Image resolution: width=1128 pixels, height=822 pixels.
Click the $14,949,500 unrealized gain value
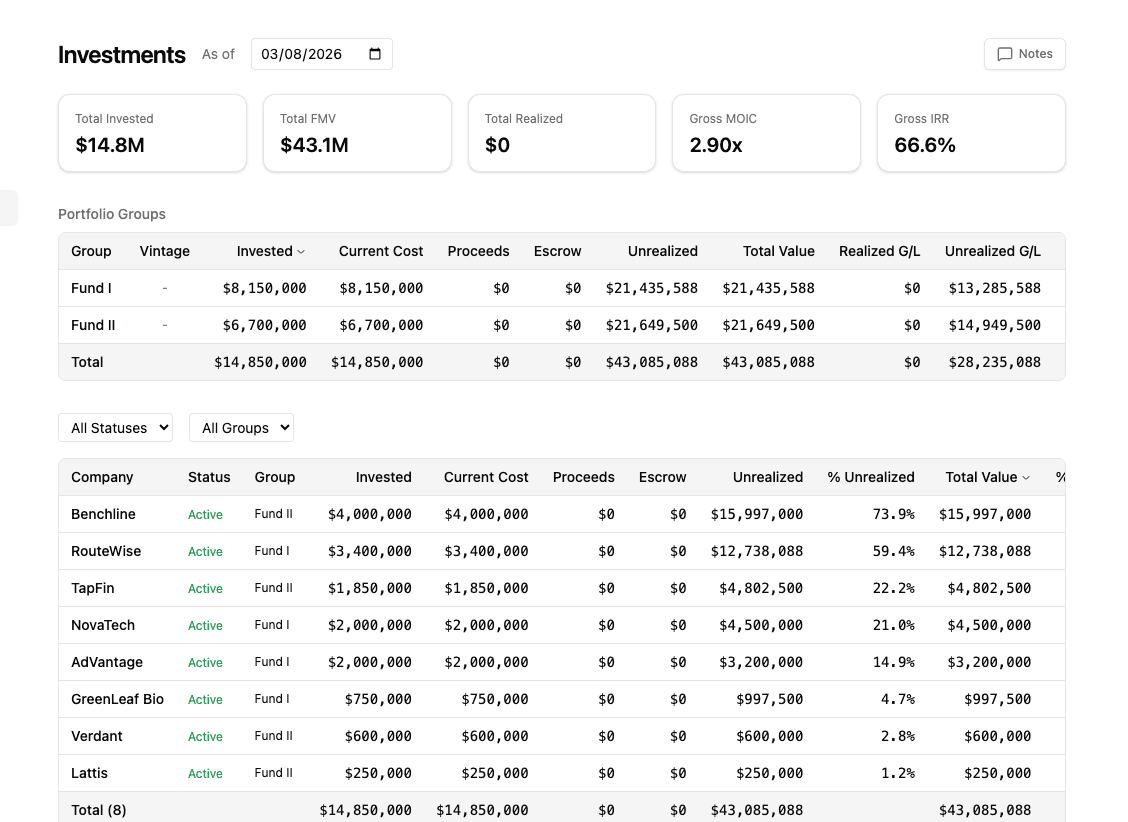[994, 325]
